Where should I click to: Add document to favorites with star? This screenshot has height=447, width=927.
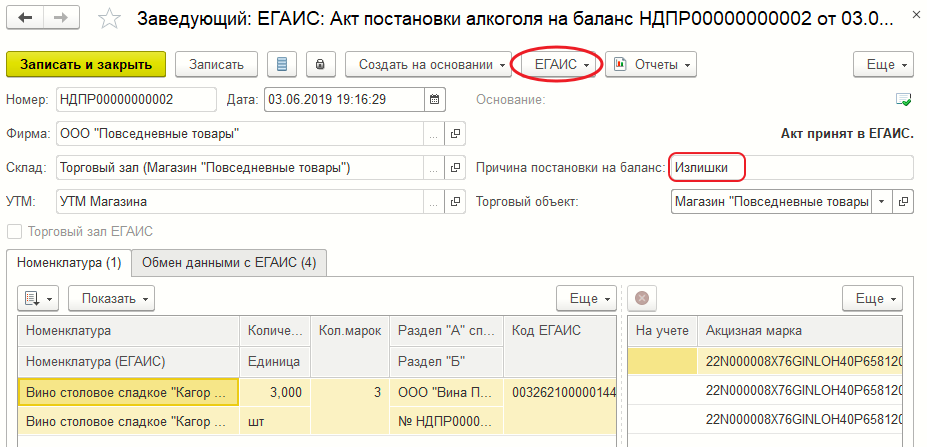coord(113,19)
